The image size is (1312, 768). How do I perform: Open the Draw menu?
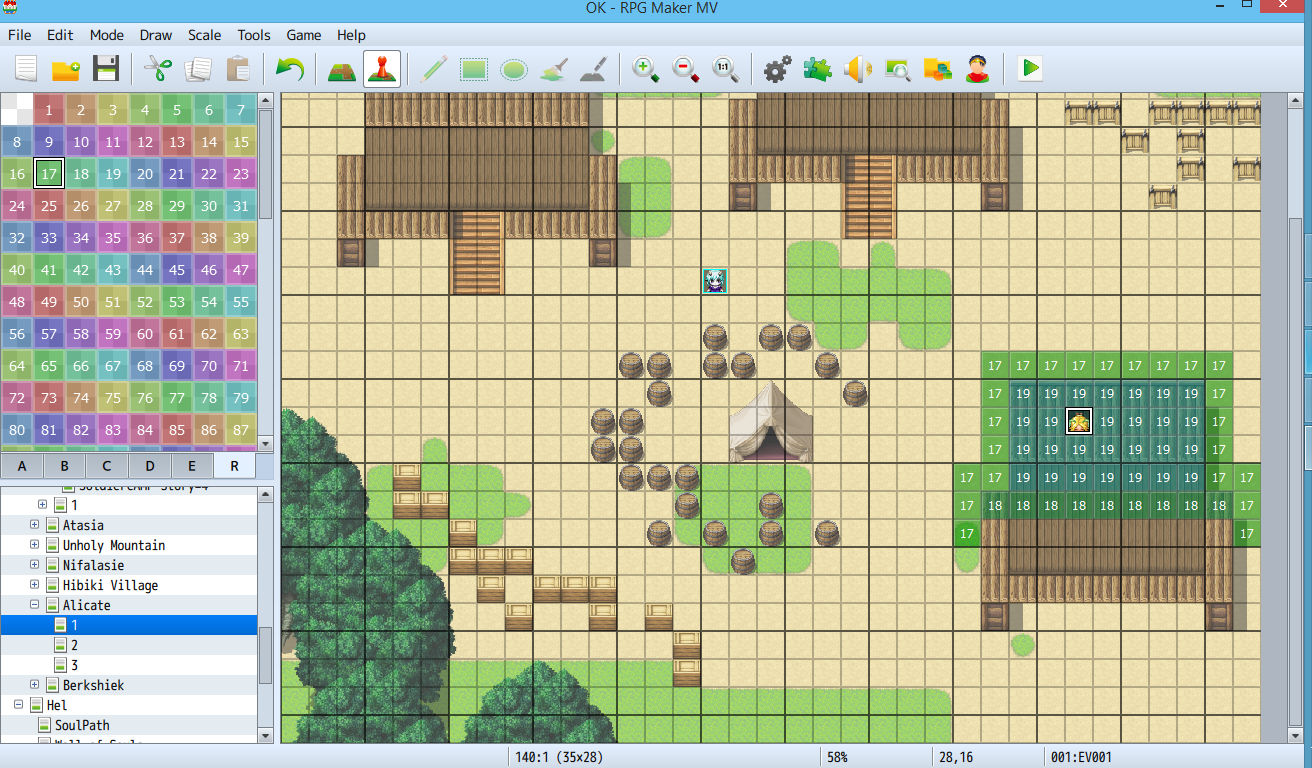[x=156, y=35]
